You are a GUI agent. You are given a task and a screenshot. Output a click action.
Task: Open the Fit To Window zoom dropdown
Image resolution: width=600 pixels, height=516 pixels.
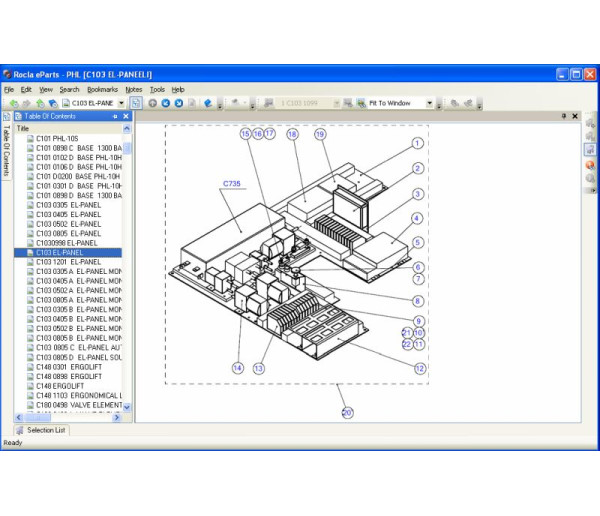[430, 102]
